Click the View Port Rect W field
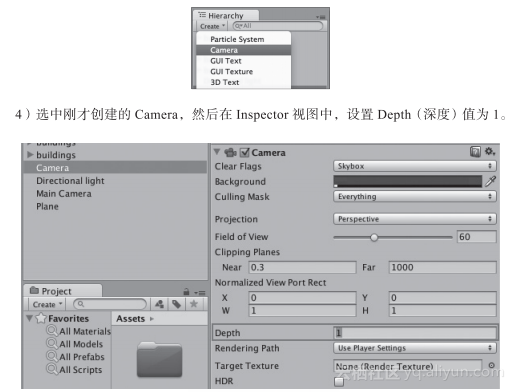The height and width of the screenshot is (392, 515). (302, 311)
